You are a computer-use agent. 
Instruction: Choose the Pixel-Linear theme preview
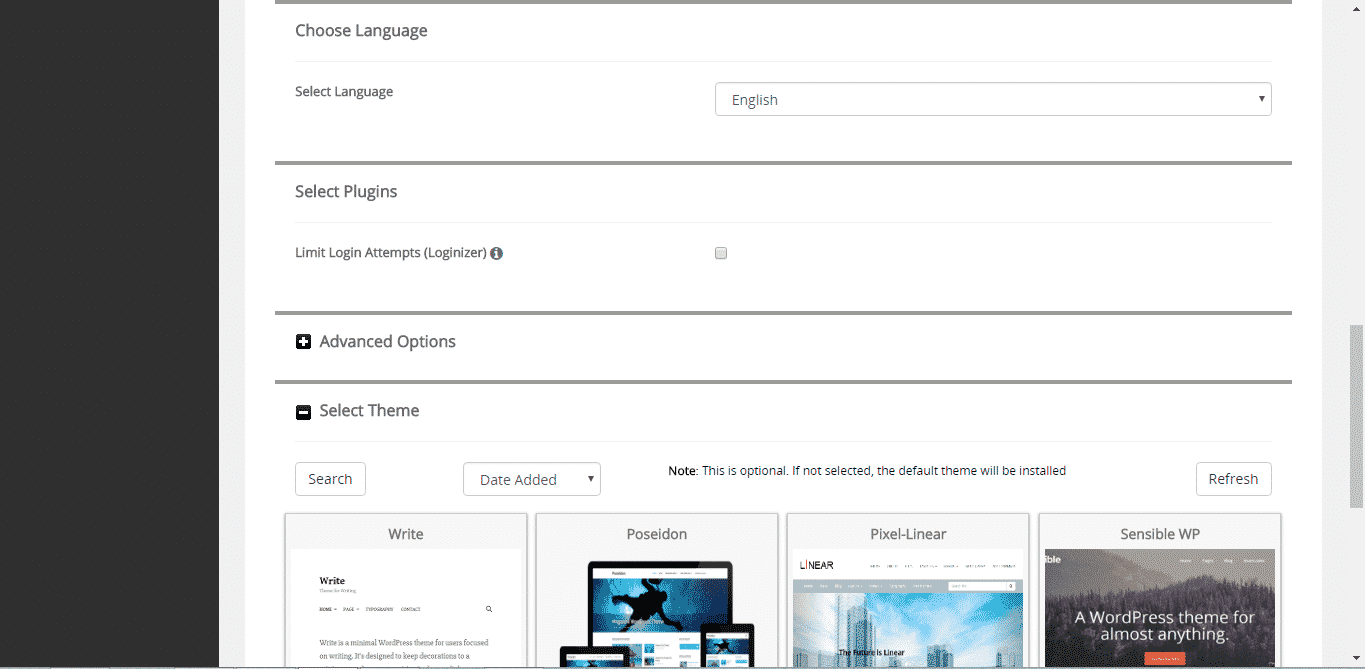[x=908, y=608]
